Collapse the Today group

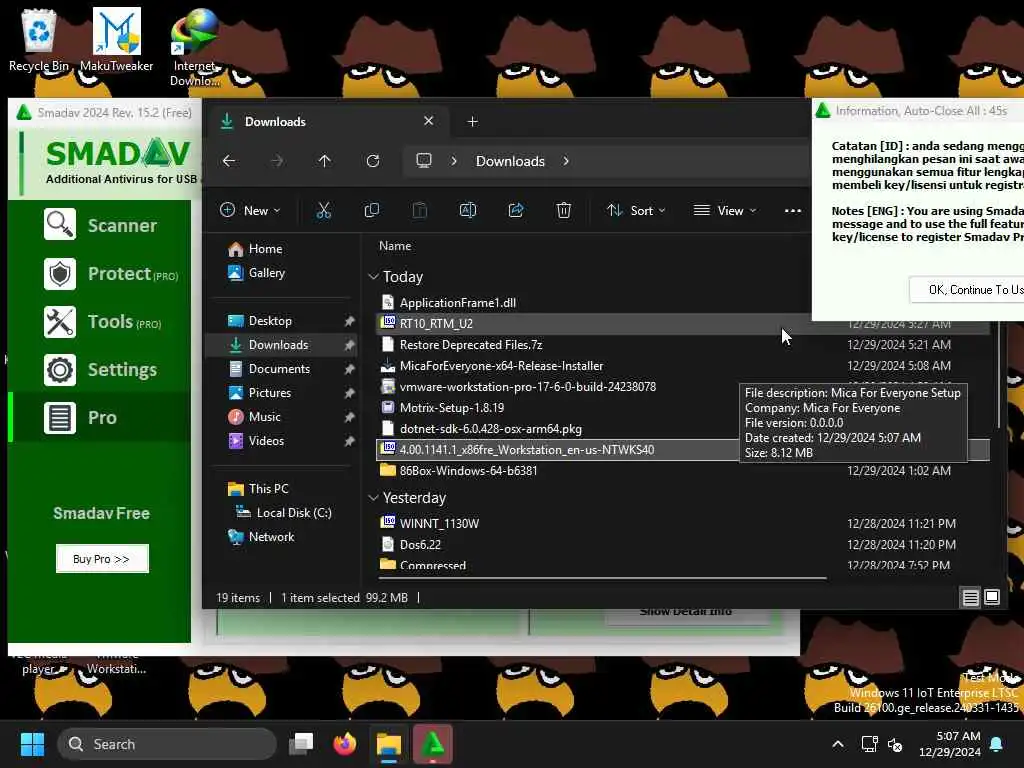(374, 277)
